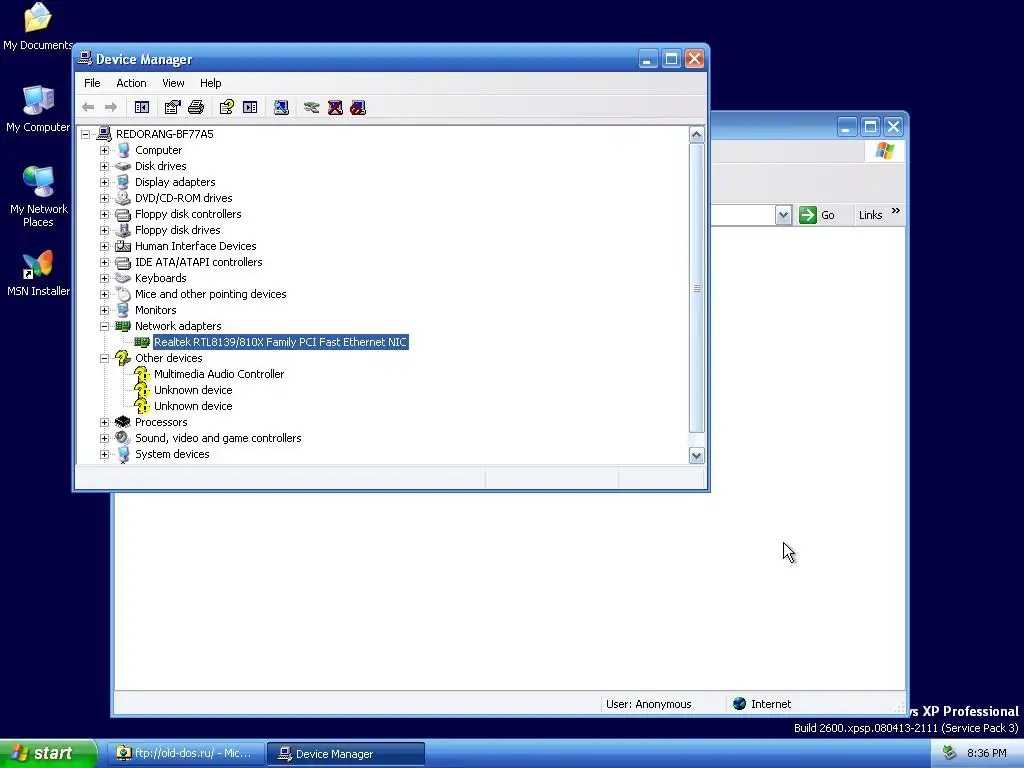Click the Go button in browser window
The width and height of the screenshot is (1024, 768).
click(817, 215)
